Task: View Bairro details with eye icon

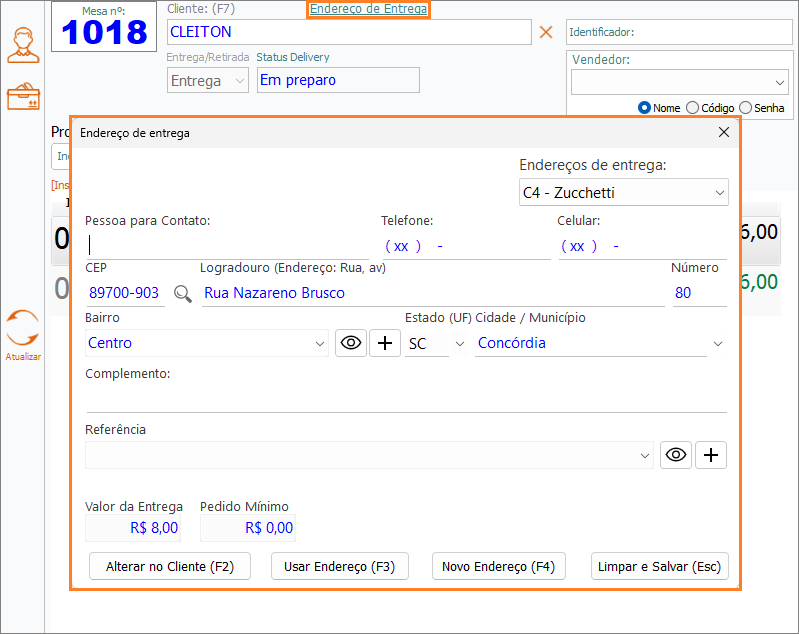Action: pos(351,343)
